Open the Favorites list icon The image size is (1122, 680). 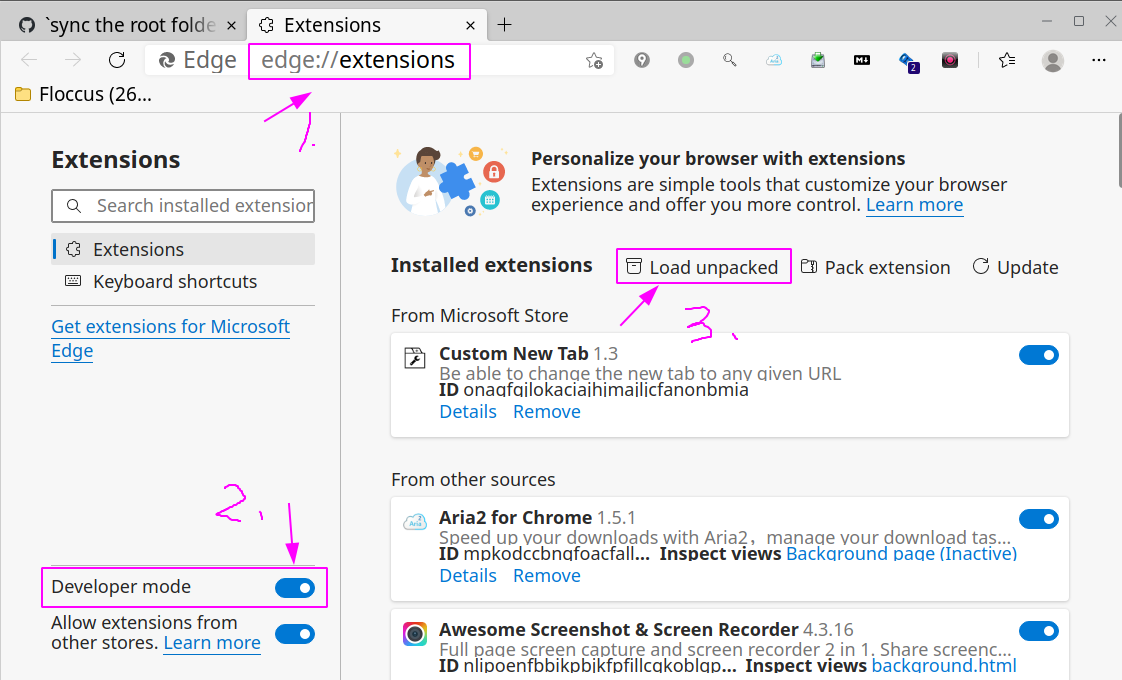(1007, 60)
